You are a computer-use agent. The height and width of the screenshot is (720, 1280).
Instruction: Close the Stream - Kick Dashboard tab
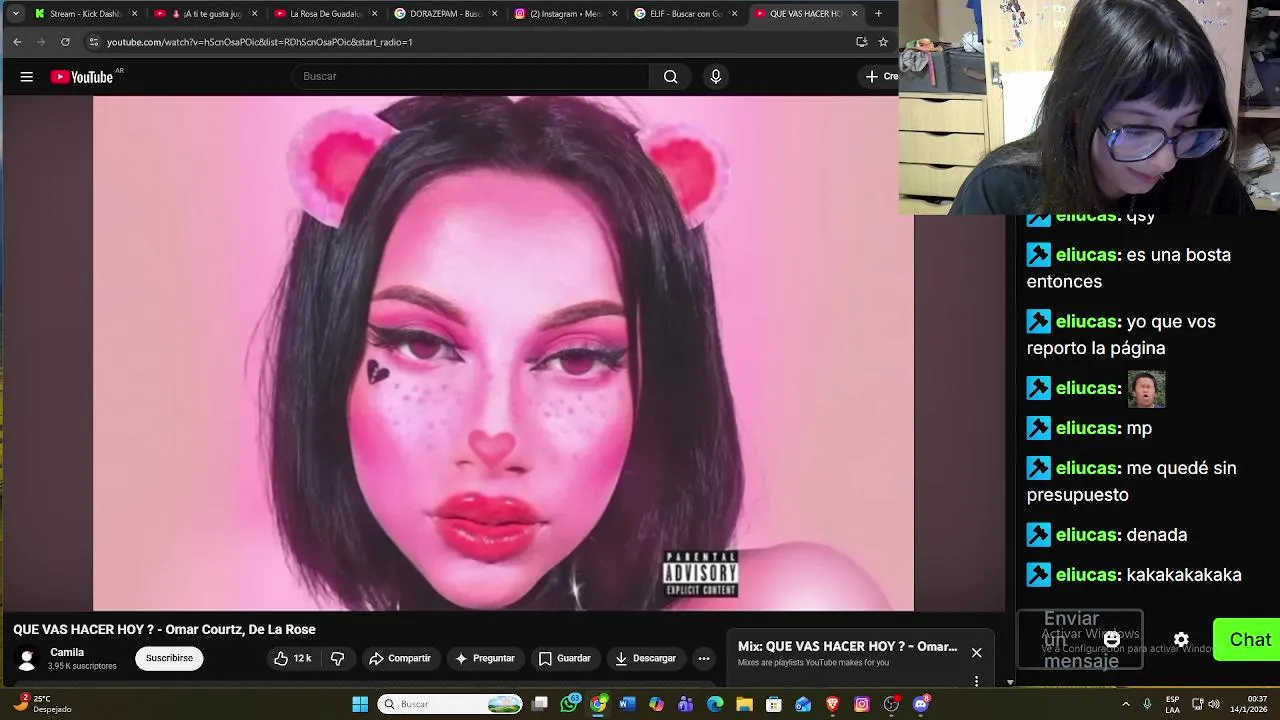(x=135, y=14)
